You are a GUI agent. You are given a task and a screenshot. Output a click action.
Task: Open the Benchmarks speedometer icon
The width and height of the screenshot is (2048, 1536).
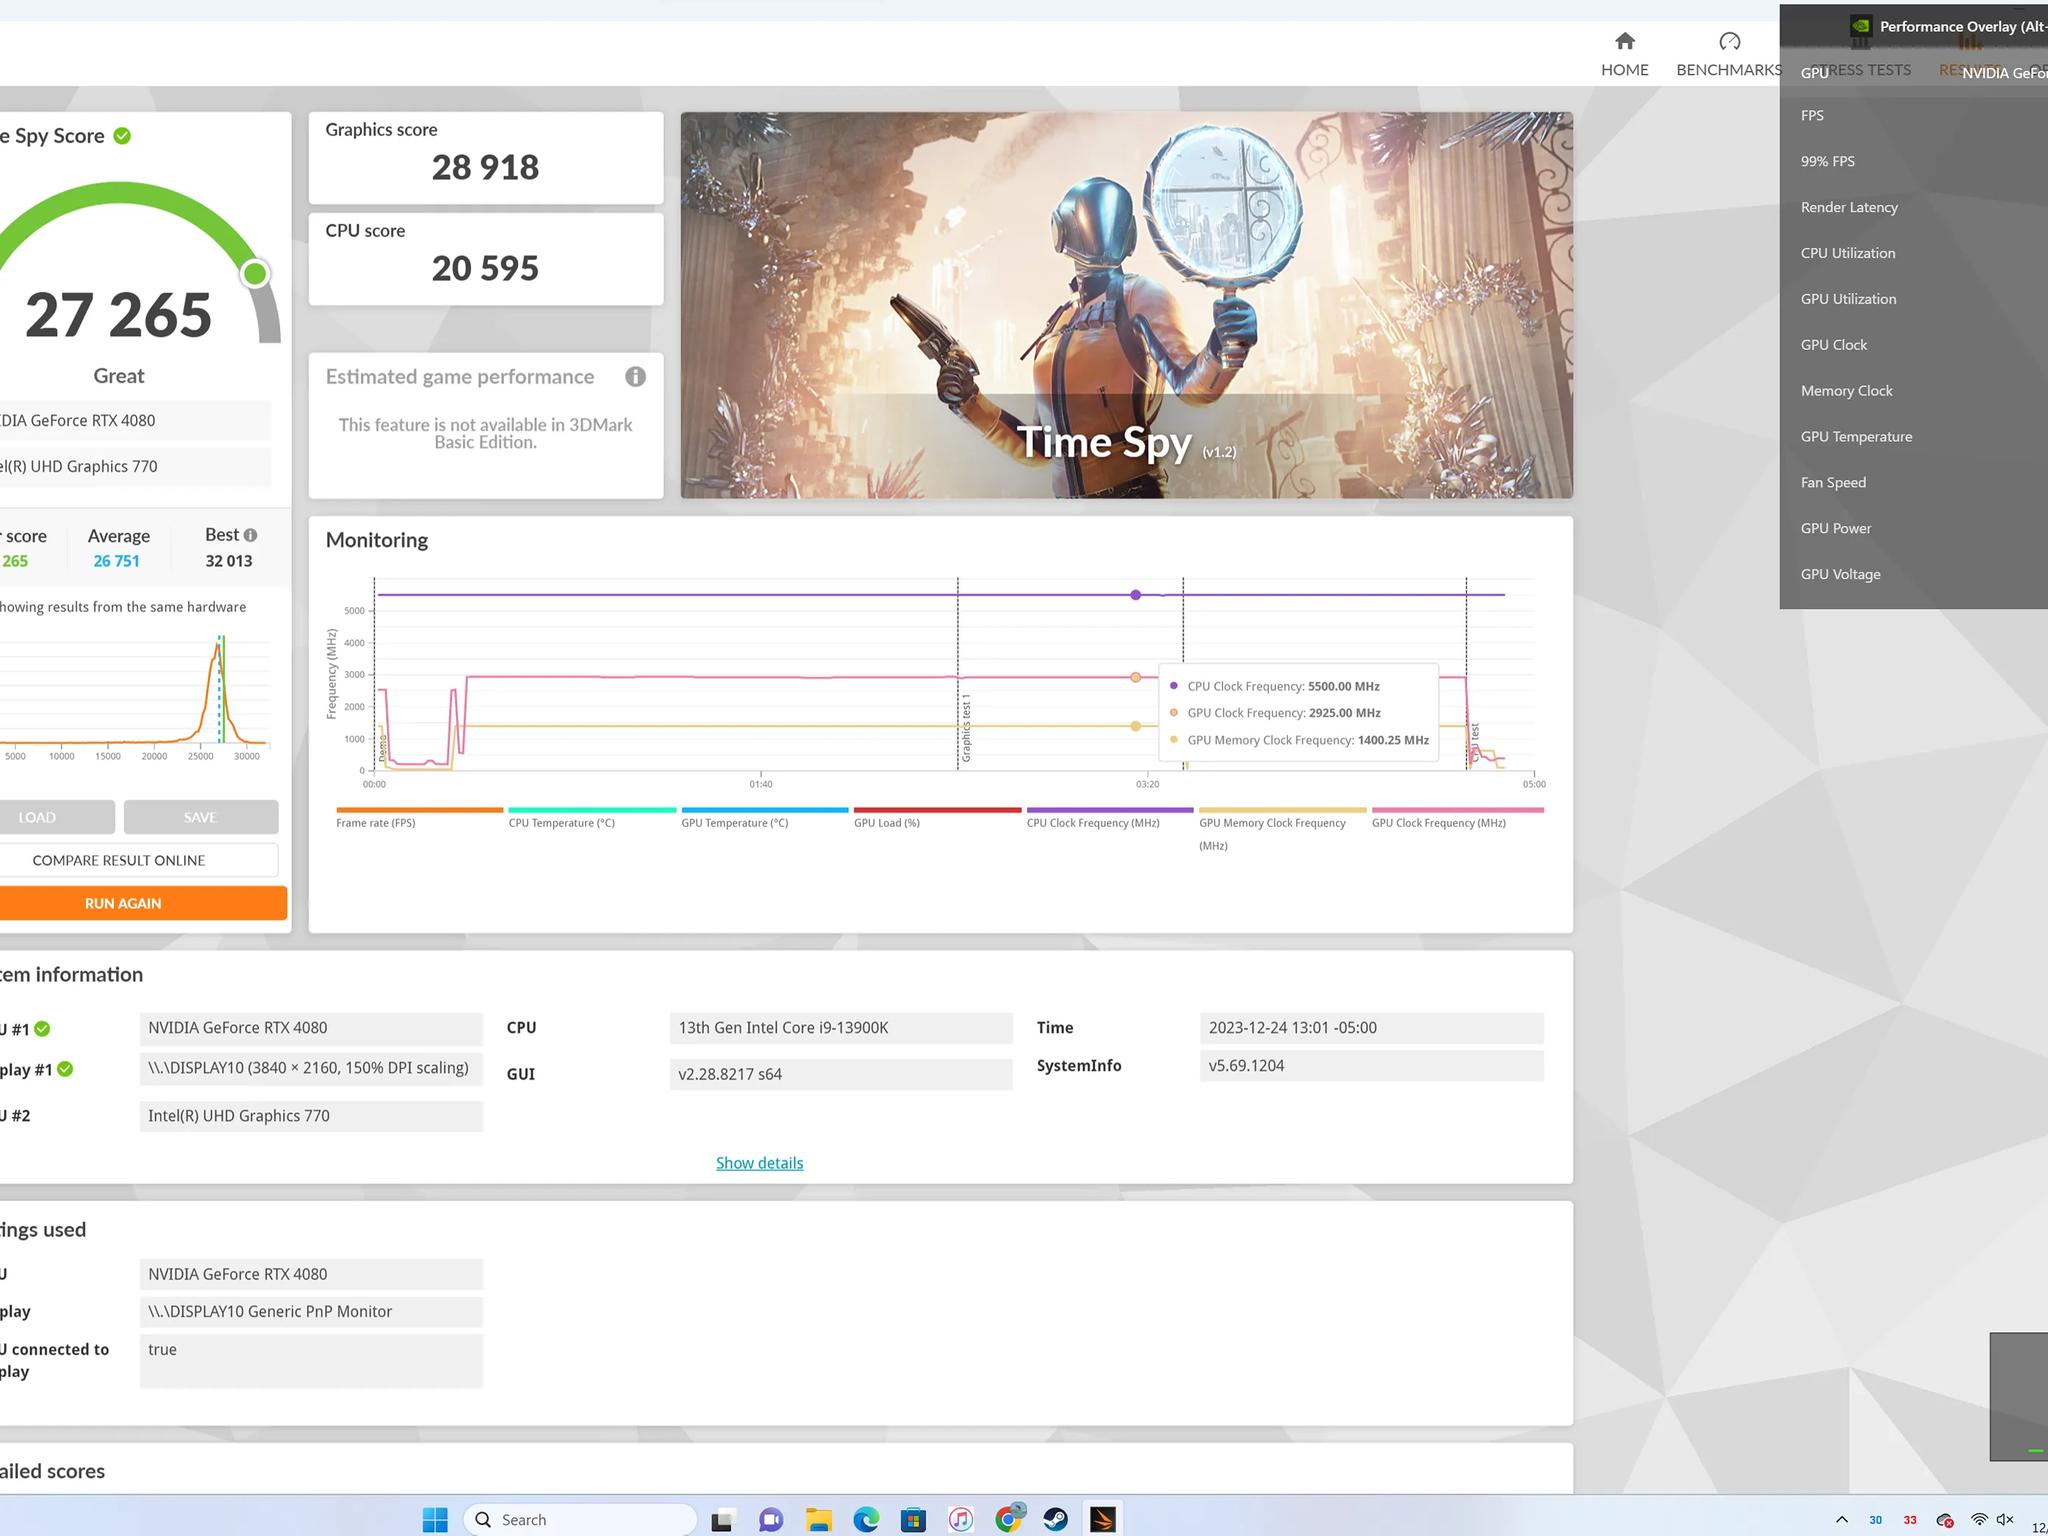[1729, 41]
